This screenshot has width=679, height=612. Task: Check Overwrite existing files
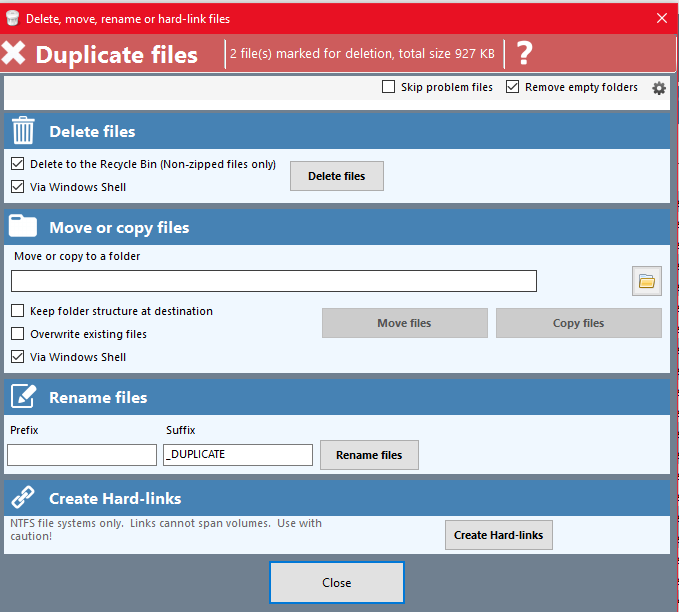click(17, 334)
